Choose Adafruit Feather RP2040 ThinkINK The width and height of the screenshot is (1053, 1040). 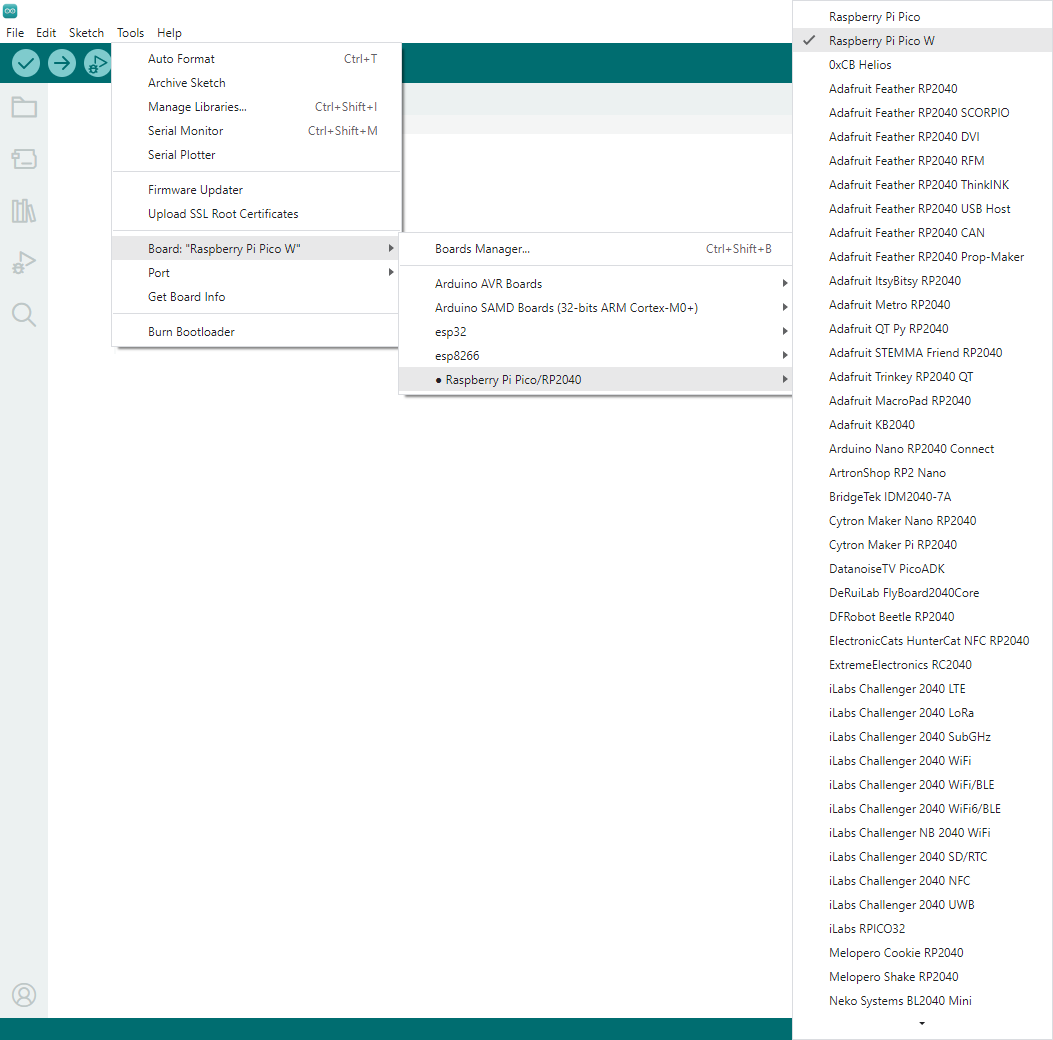(x=923, y=185)
